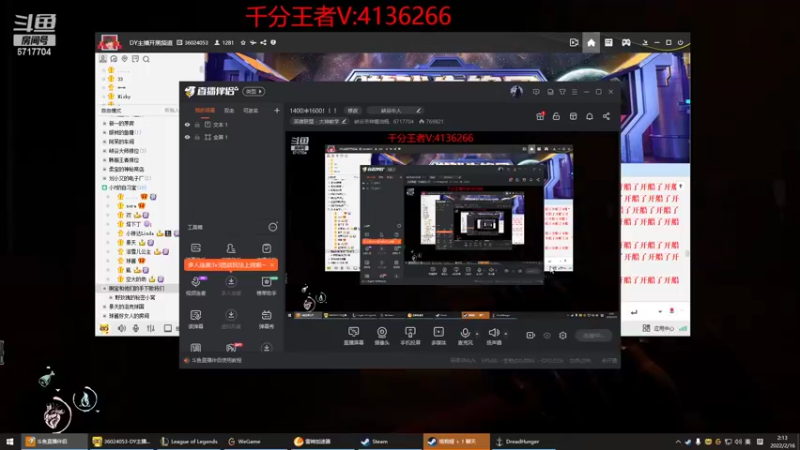Open the more options circle in the 工具箱 header

(x=273, y=227)
